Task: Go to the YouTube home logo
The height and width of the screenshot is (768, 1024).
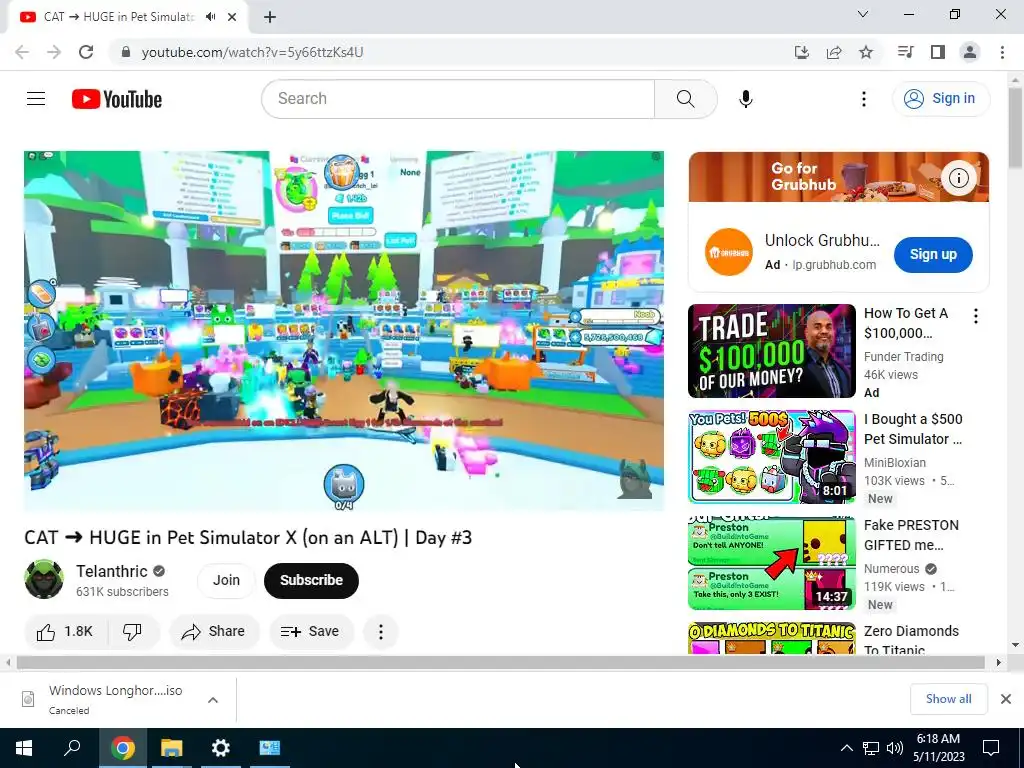Action: [x=117, y=99]
